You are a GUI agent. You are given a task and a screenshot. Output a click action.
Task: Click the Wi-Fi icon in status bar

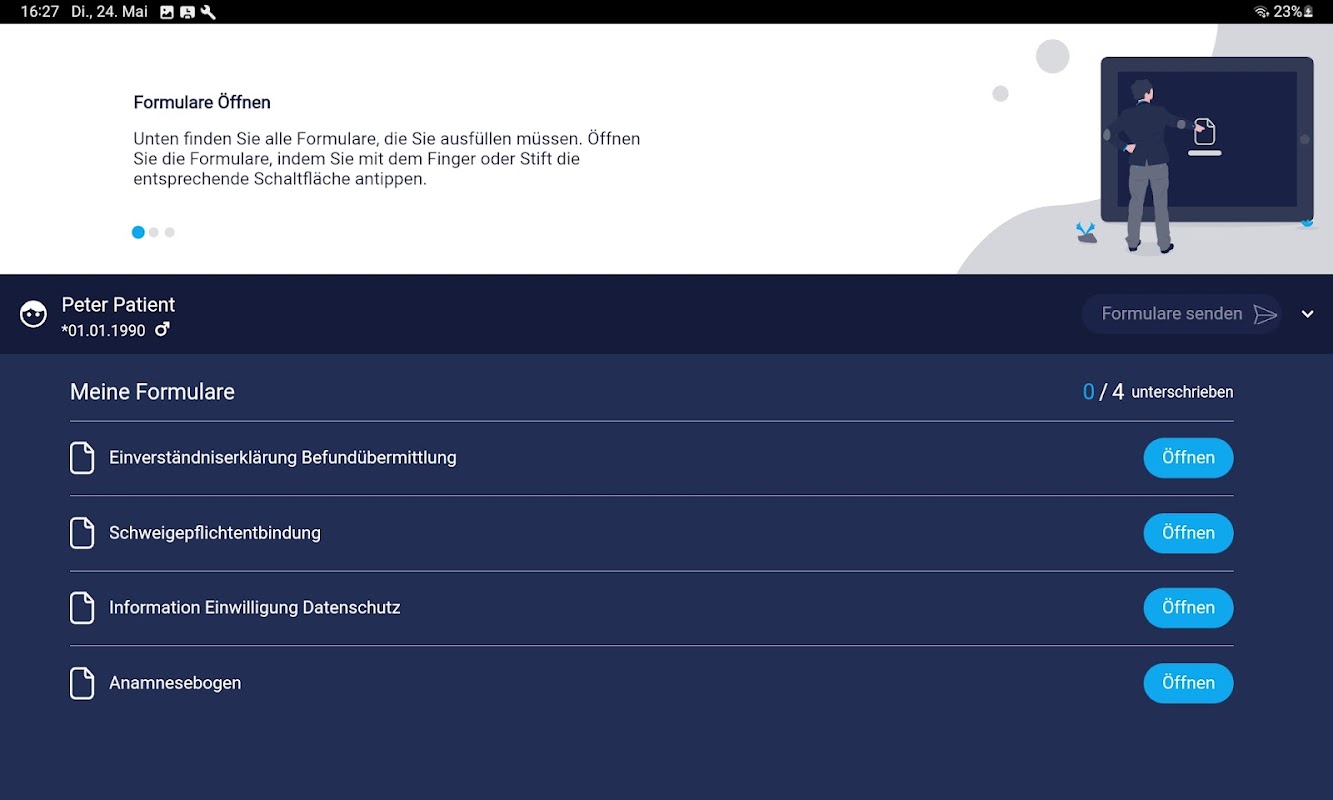coord(1262,12)
